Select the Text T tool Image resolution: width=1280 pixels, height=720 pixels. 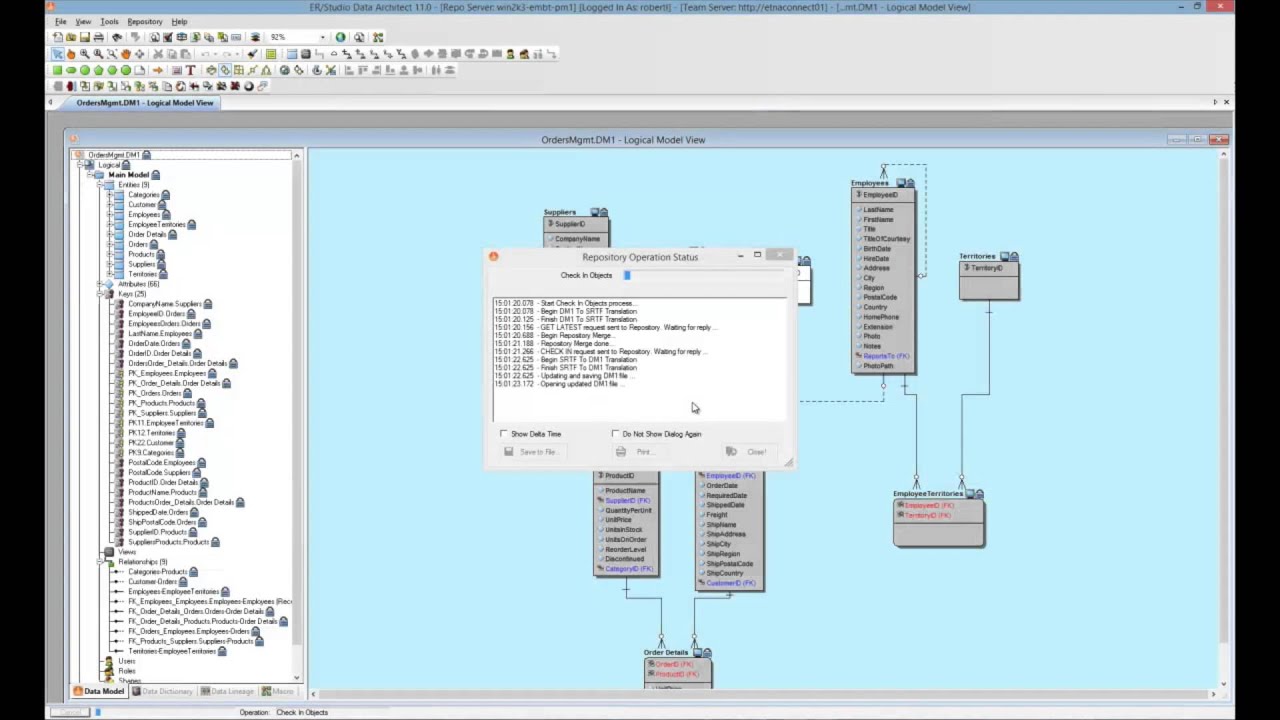point(190,70)
